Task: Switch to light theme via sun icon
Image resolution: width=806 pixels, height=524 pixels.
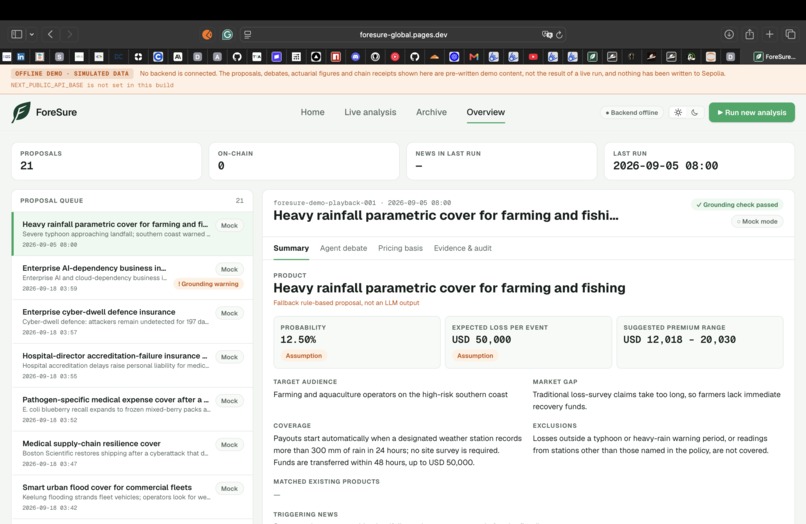Action: pyautogui.click(x=678, y=112)
